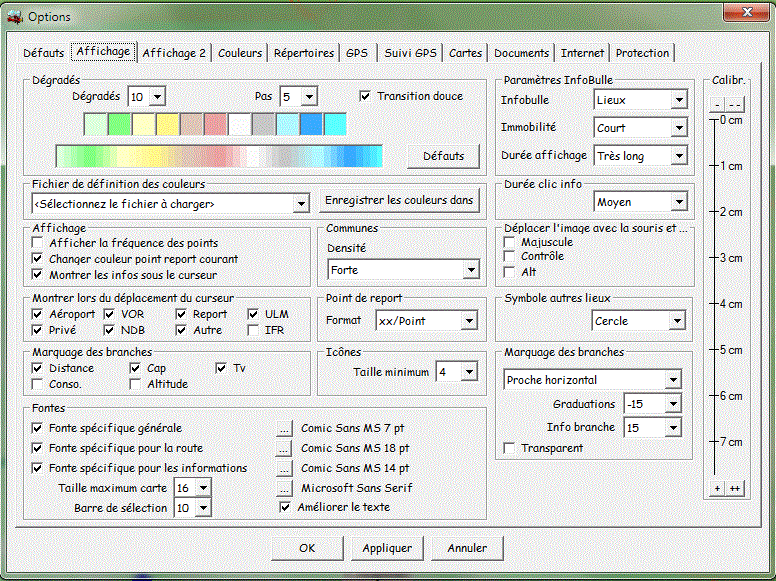Switch to the Affichage 2 tab
Viewport: 776px width, 581px height.
[174, 53]
